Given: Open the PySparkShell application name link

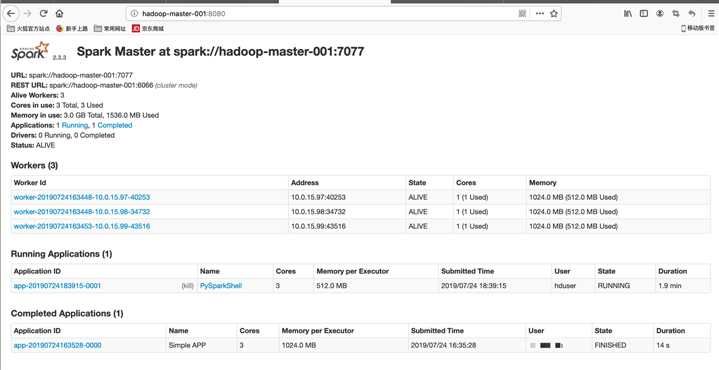Looking at the screenshot, I should pyautogui.click(x=221, y=286).
